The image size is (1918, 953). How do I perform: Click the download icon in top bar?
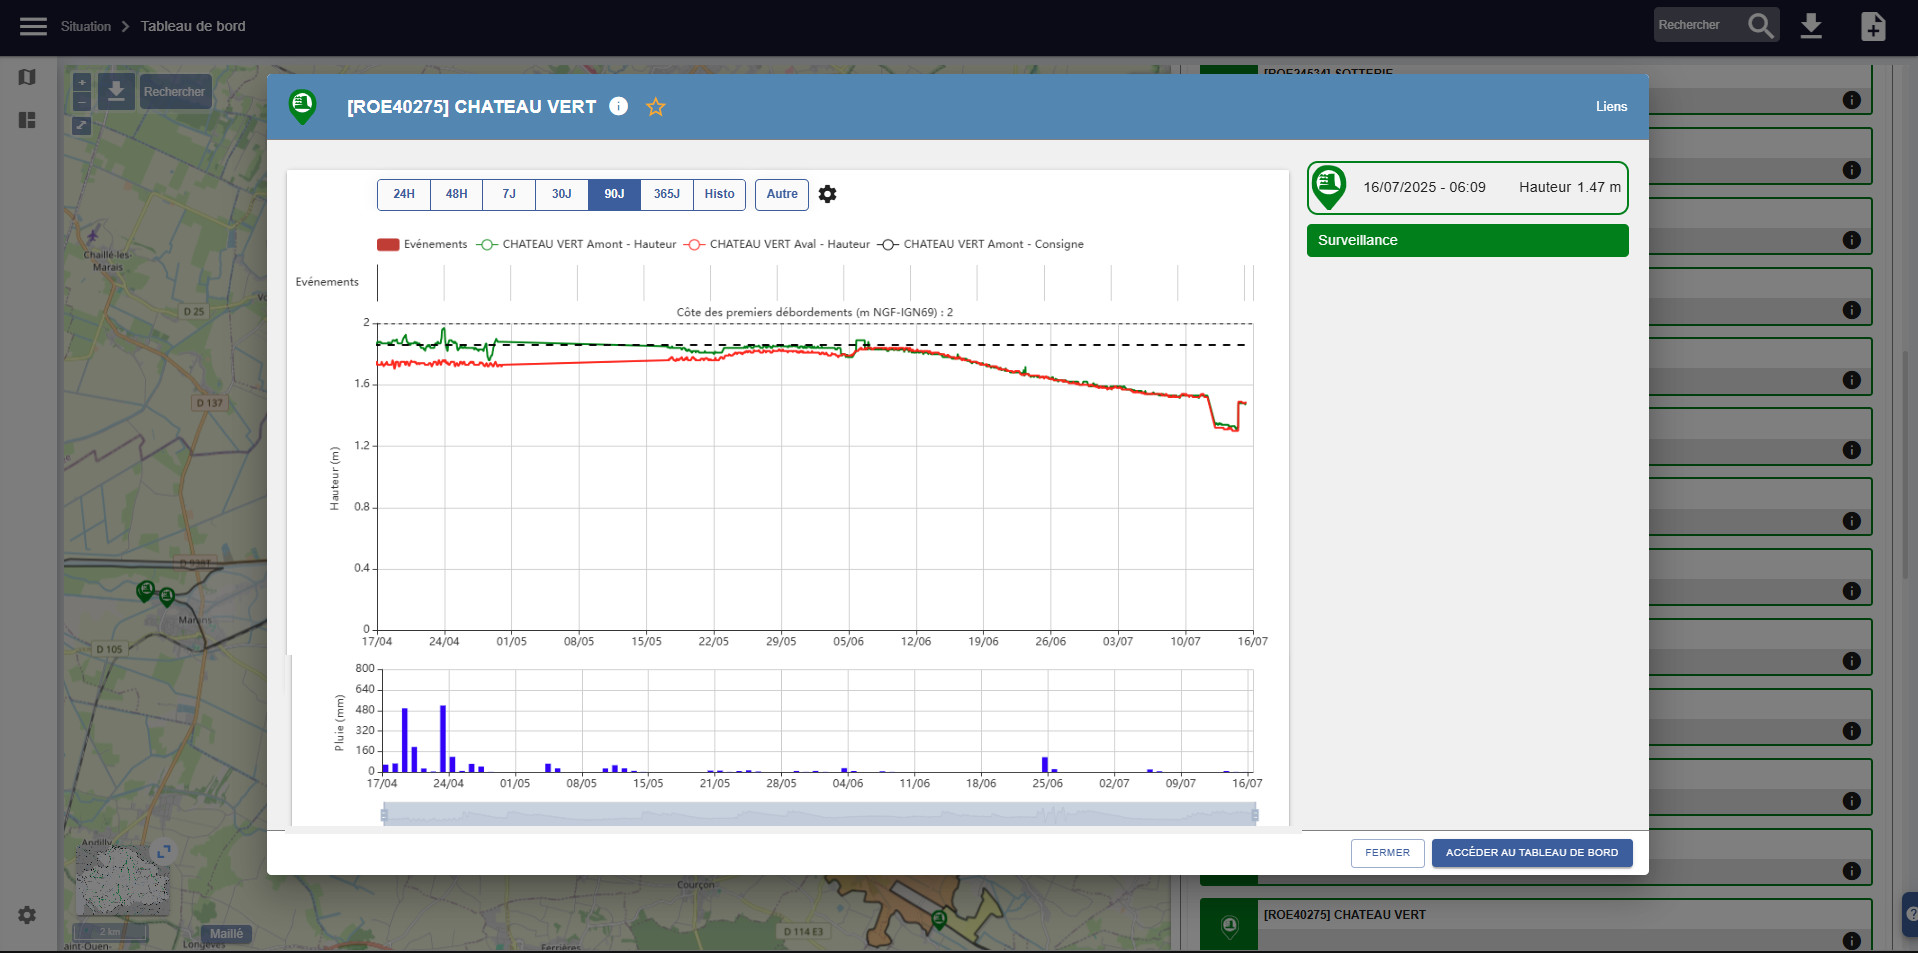pos(1811,26)
